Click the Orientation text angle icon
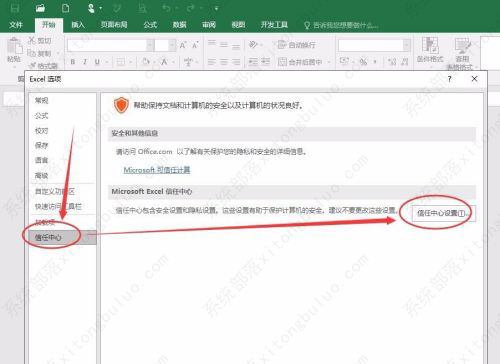This screenshot has width=500, height=364. point(253,44)
